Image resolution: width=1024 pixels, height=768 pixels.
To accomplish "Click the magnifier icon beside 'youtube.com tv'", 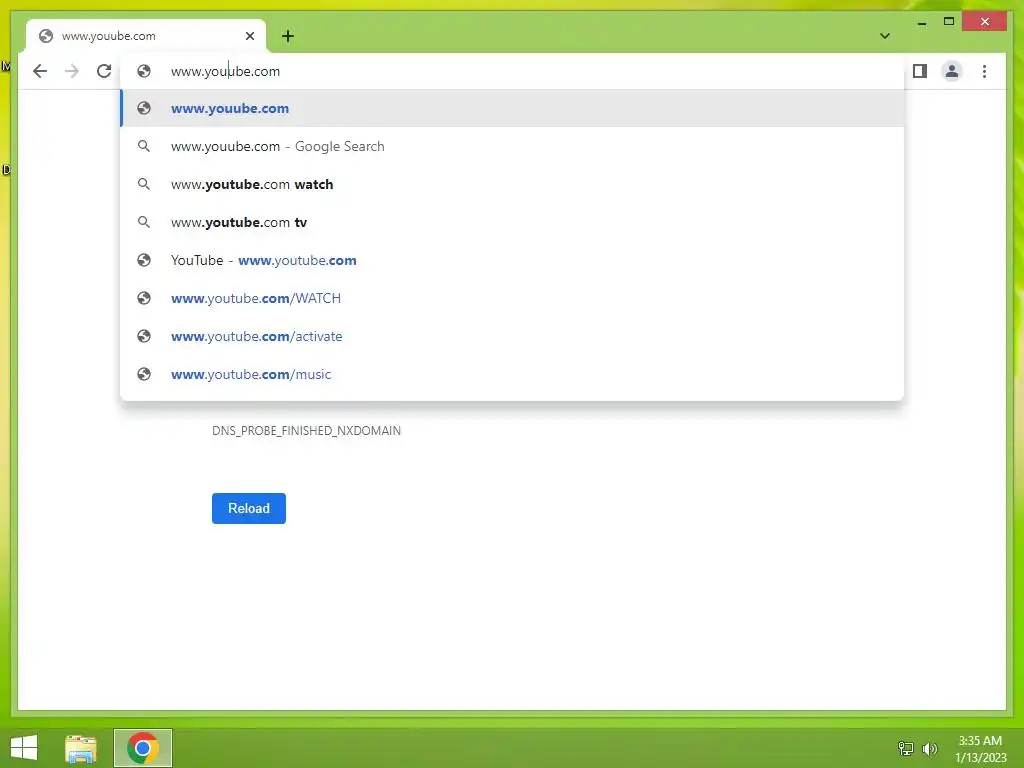I will [x=144, y=222].
